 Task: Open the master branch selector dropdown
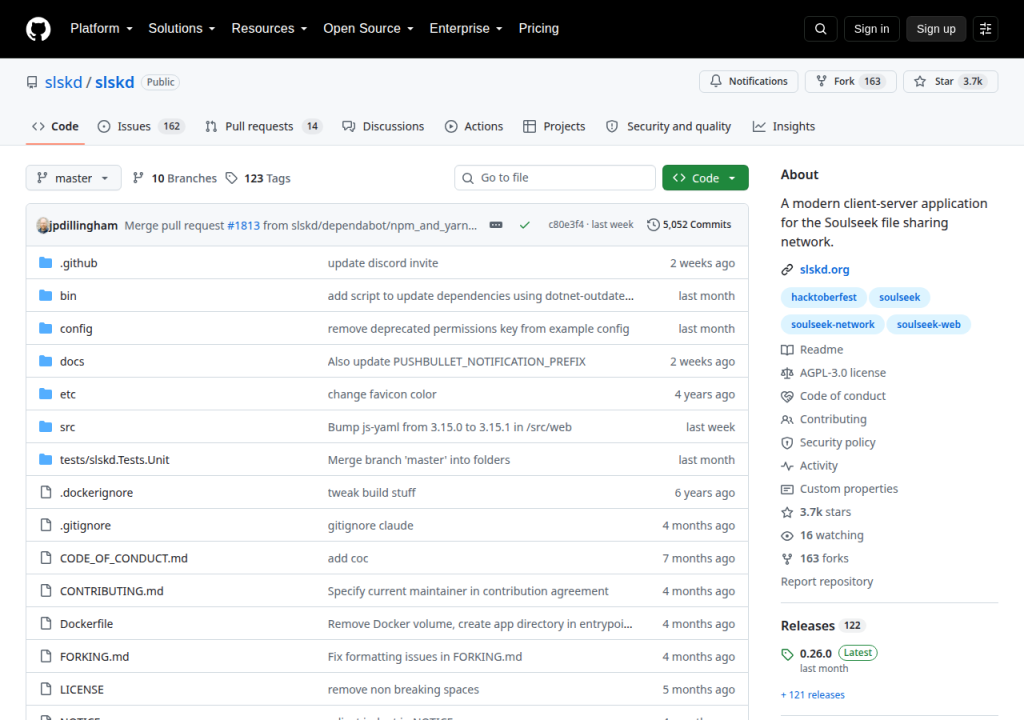click(73, 178)
